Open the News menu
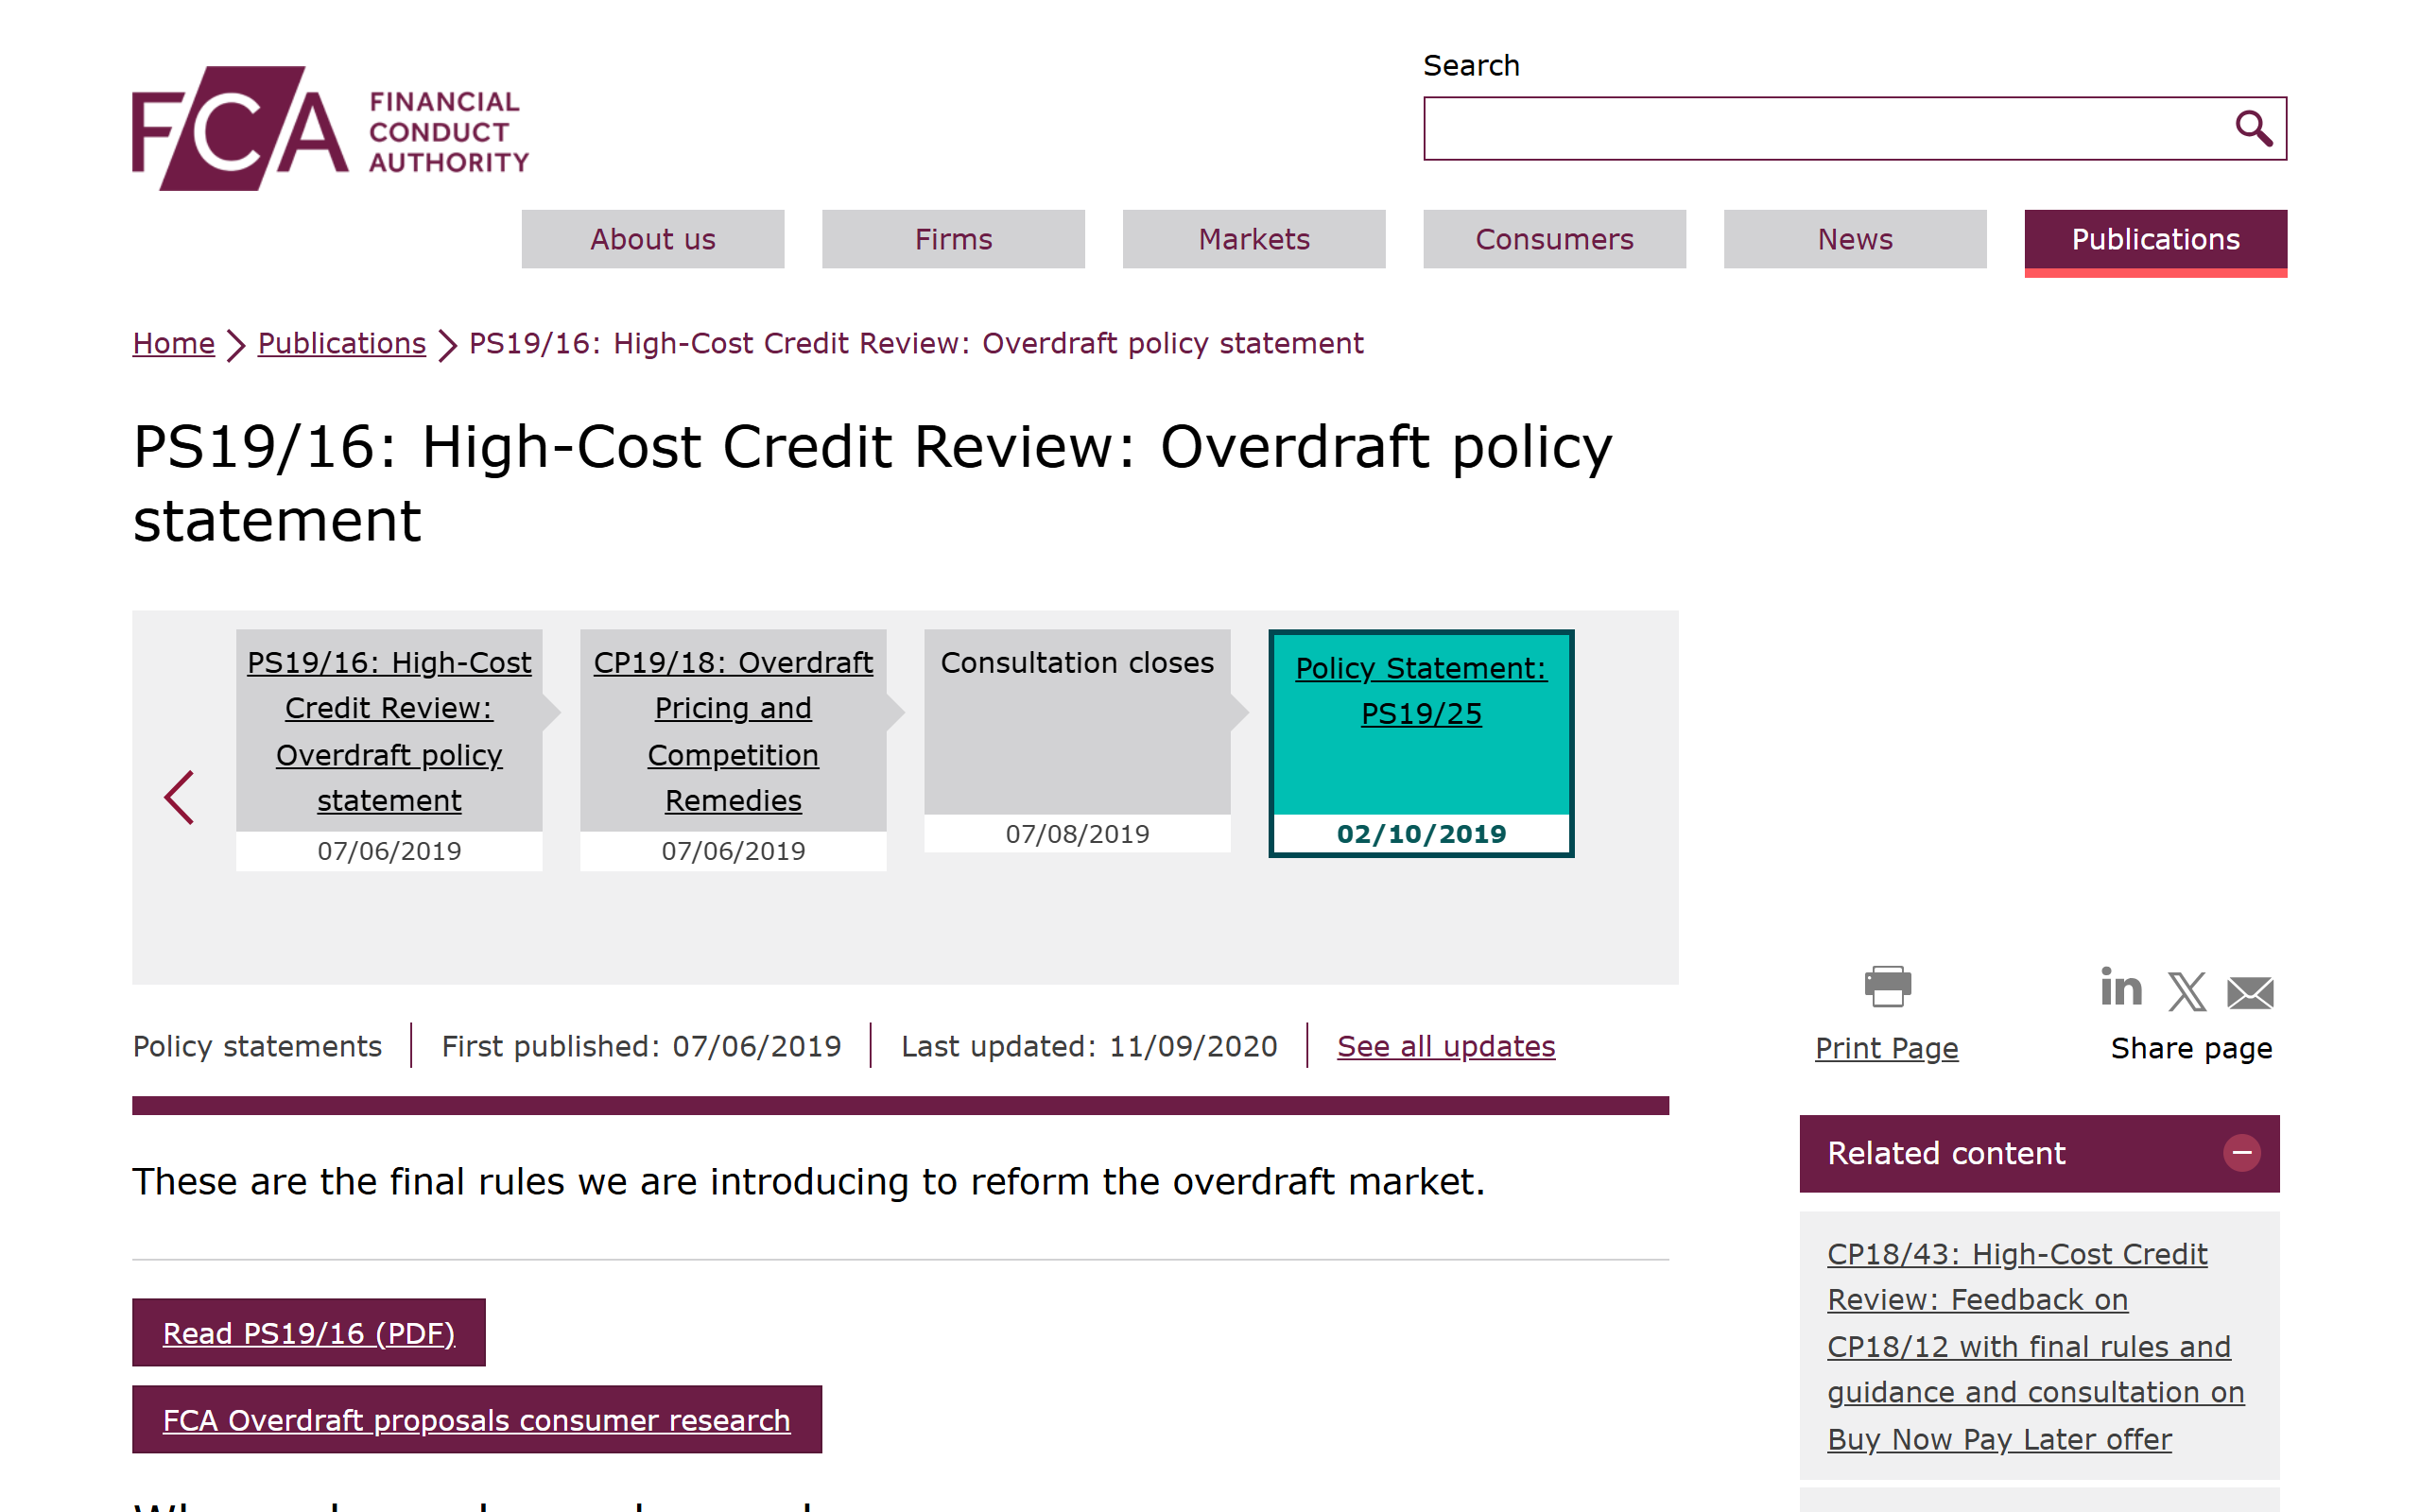2420x1512 pixels. pyautogui.click(x=1855, y=239)
